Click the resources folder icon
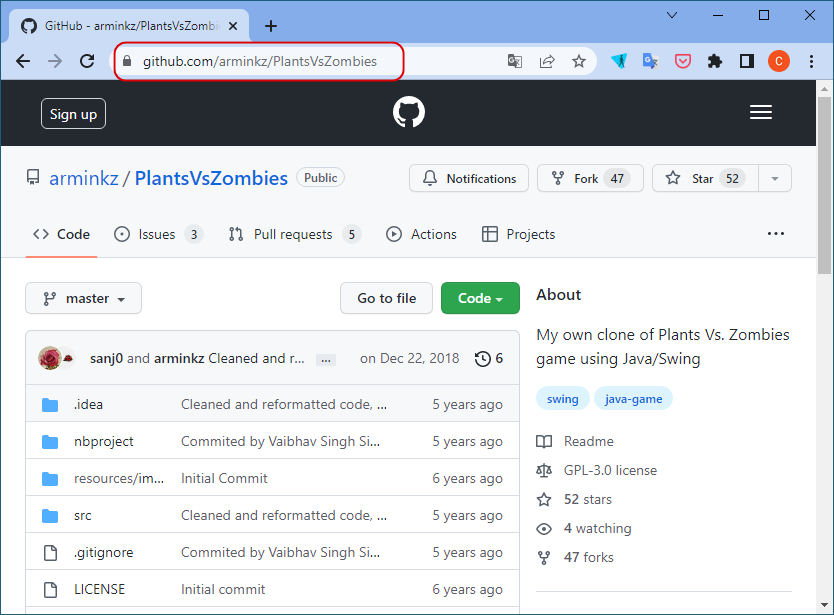Screen dimensions: 834x615 tap(50, 479)
